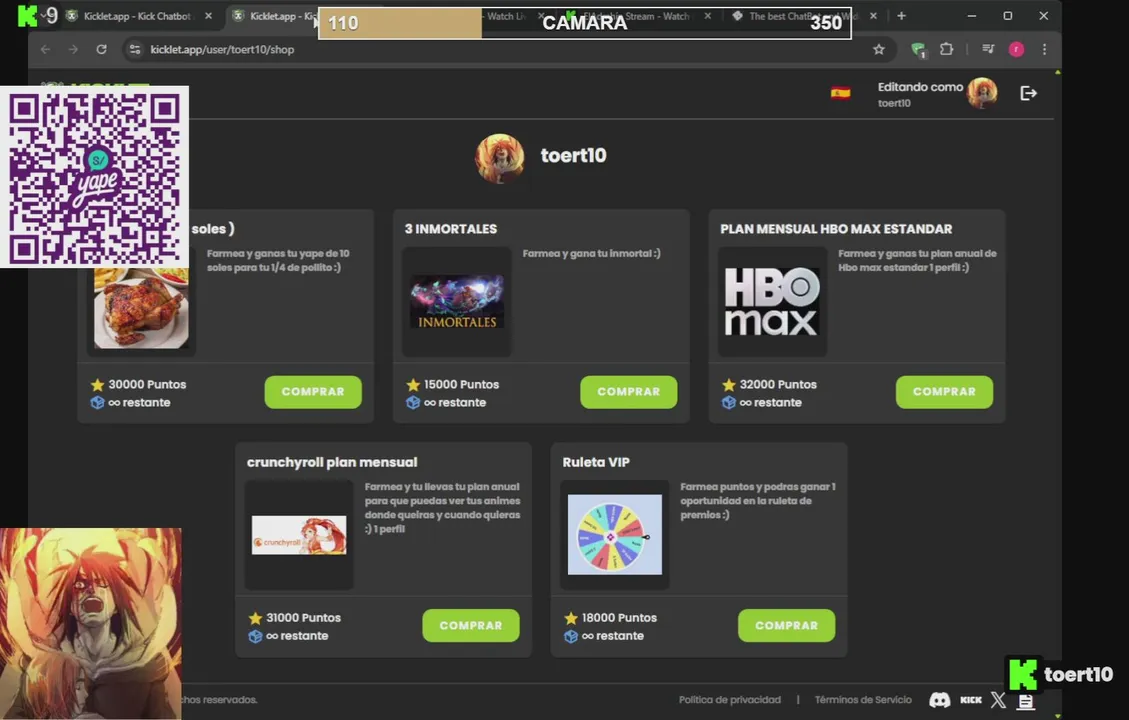
Task: Buy the crunchyroll plan mensual
Action: pos(471,626)
